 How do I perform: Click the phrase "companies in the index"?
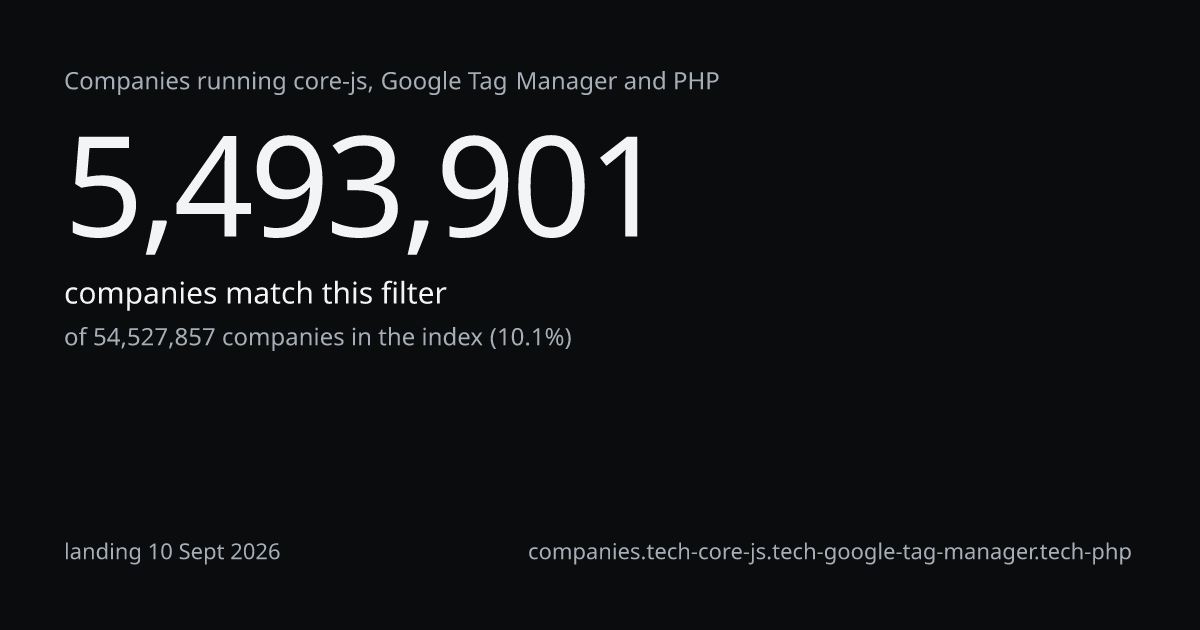(x=352, y=337)
